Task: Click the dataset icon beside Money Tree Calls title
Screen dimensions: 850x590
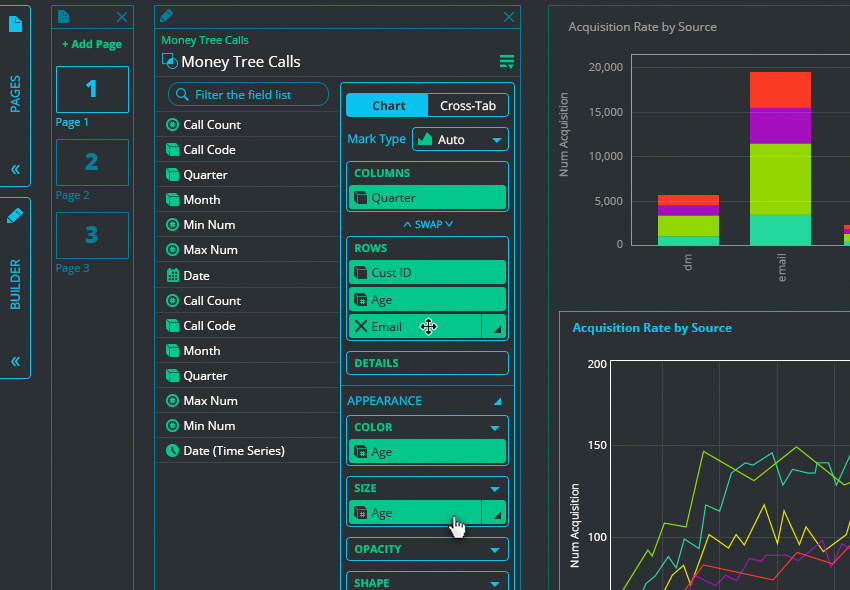Action: [169, 62]
